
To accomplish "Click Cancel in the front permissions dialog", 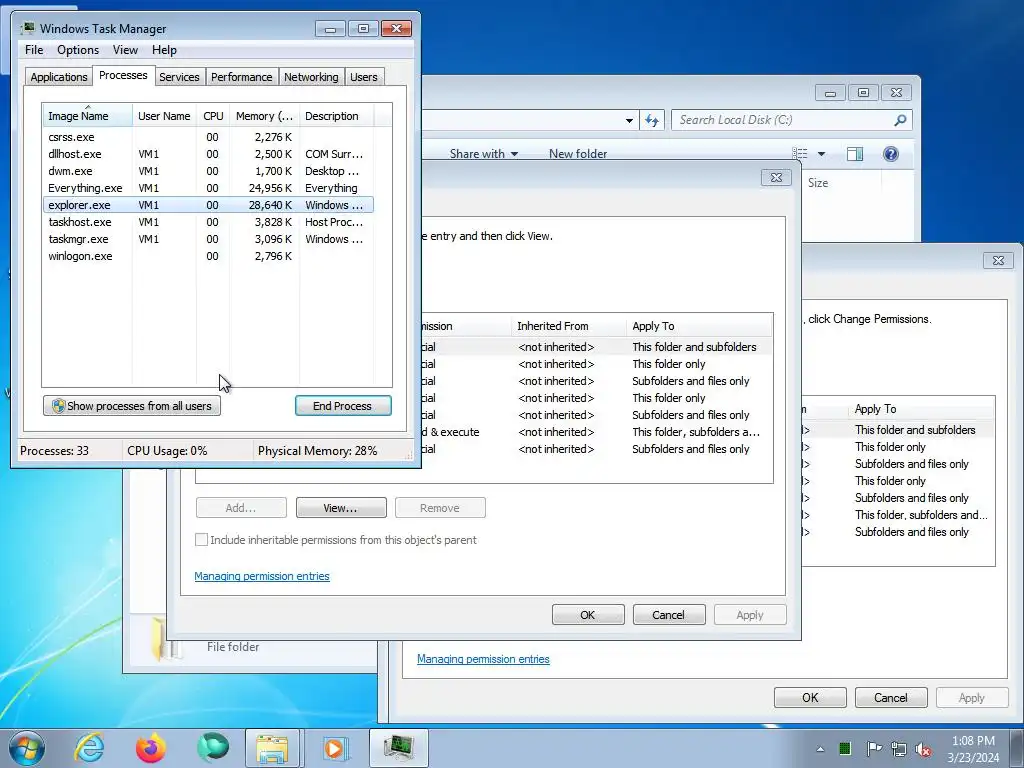I will click(668, 615).
